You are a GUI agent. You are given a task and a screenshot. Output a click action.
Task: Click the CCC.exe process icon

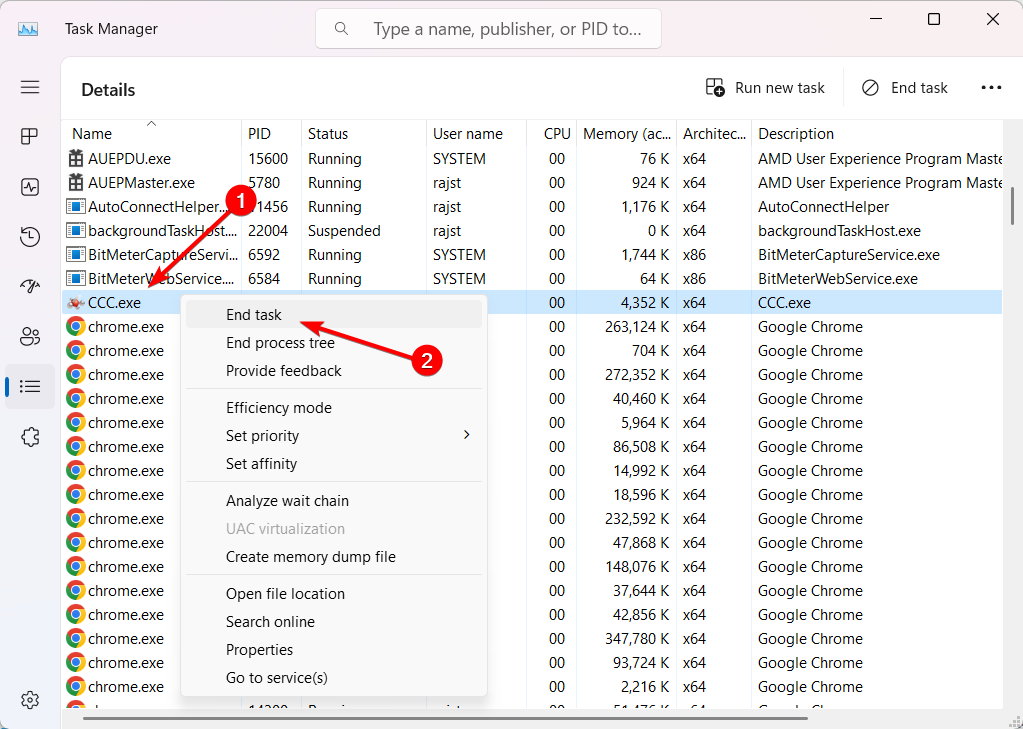(x=76, y=303)
